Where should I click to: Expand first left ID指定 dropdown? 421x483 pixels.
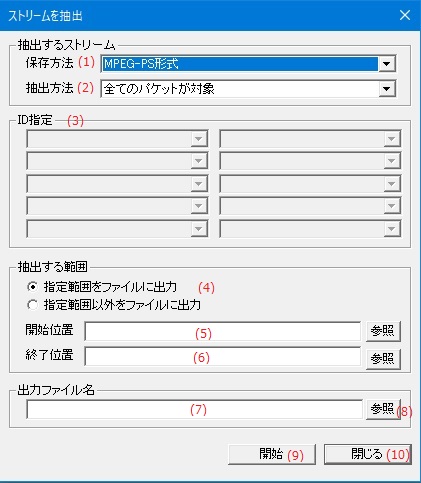point(199,139)
